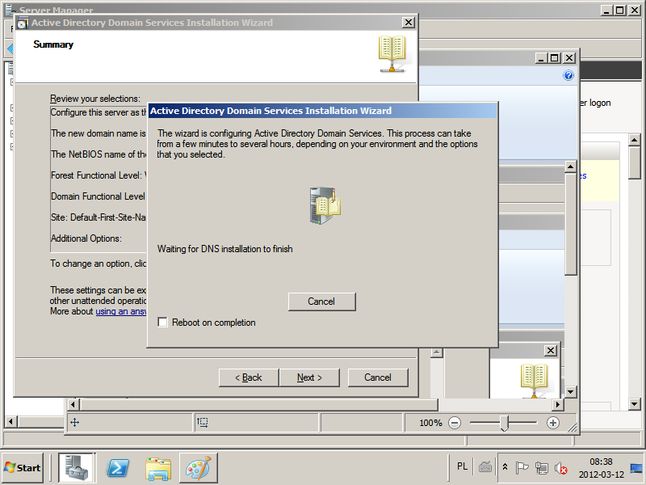Click the Show desktop icon

[637, 468]
